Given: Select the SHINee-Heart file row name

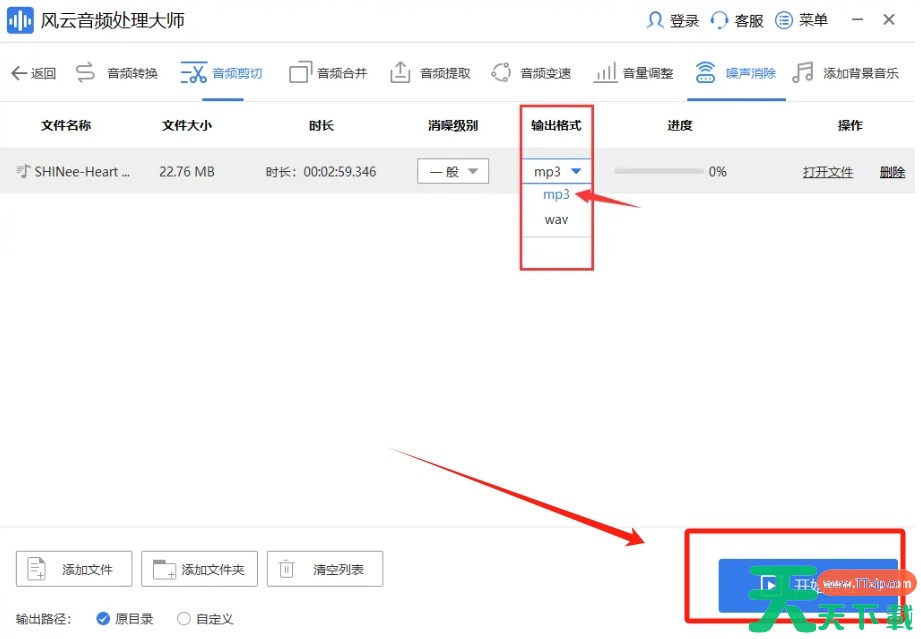Looking at the screenshot, I should click(x=82, y=172).
